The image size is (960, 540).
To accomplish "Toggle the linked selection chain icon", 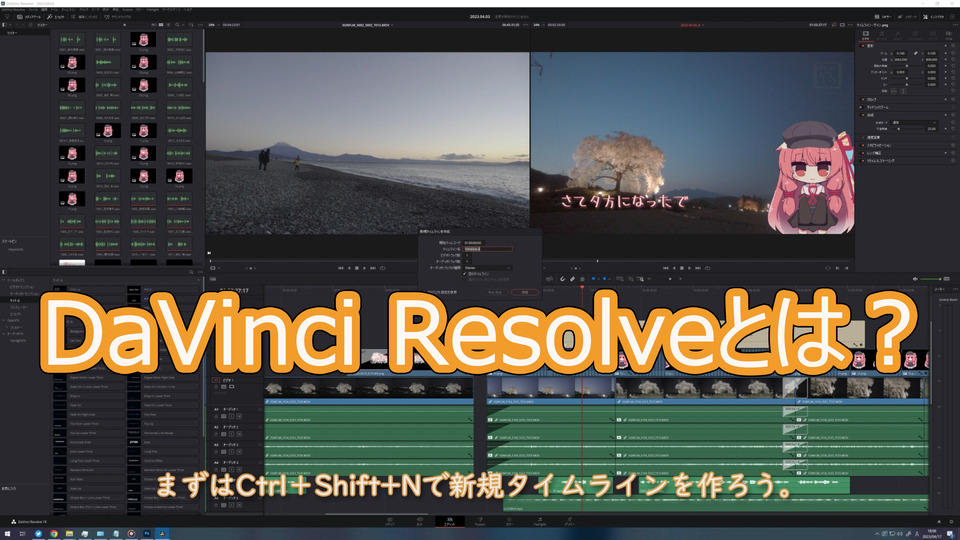I will [572, 279].
